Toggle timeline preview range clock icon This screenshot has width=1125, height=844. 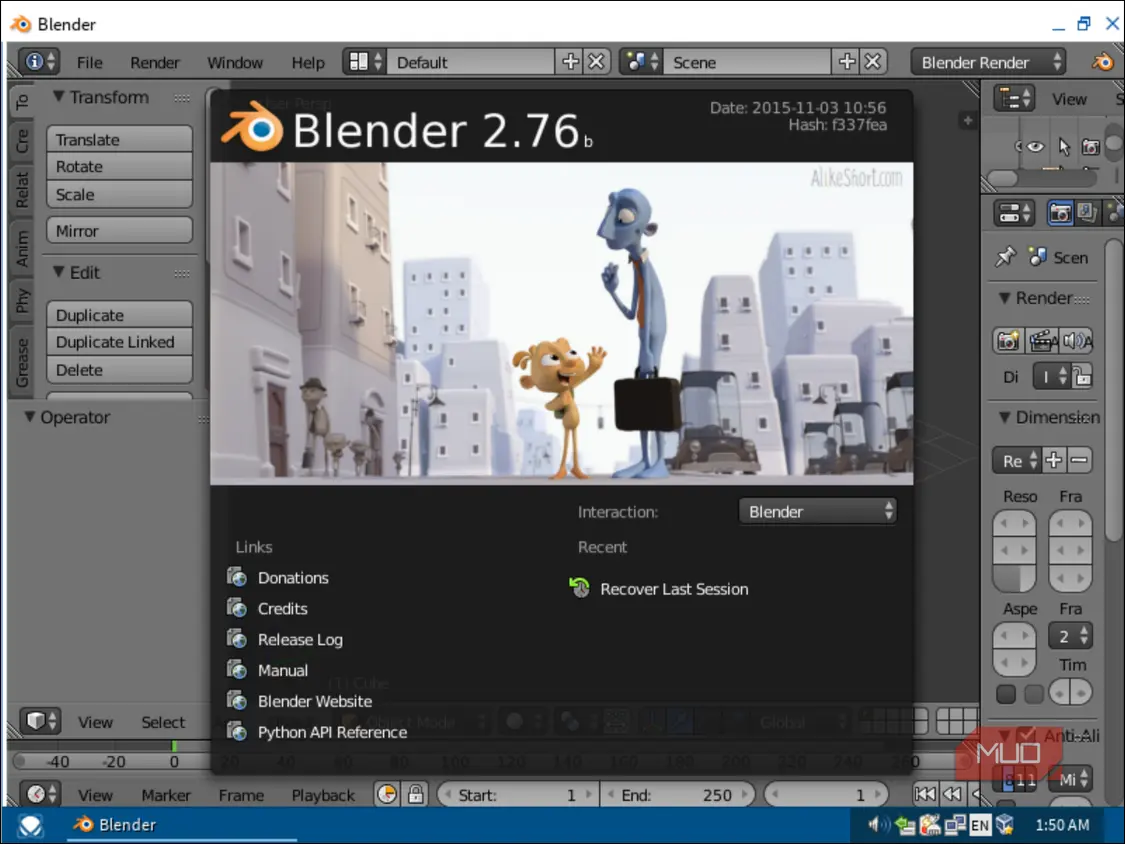coord(387,794)
